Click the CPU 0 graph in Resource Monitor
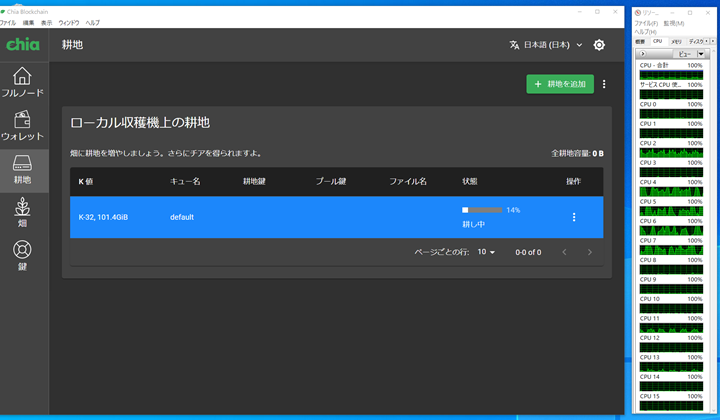This screenshot has height=420, width=720. pyautogui.click(x=671, y=114)
